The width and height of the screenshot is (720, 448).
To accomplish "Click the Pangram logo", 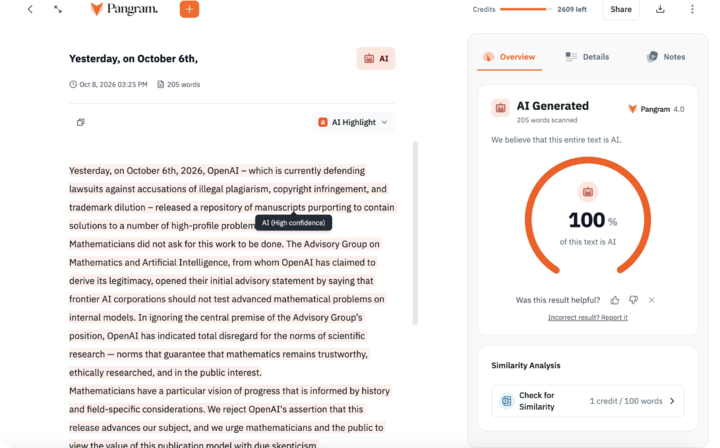I will tap(124, 9).
